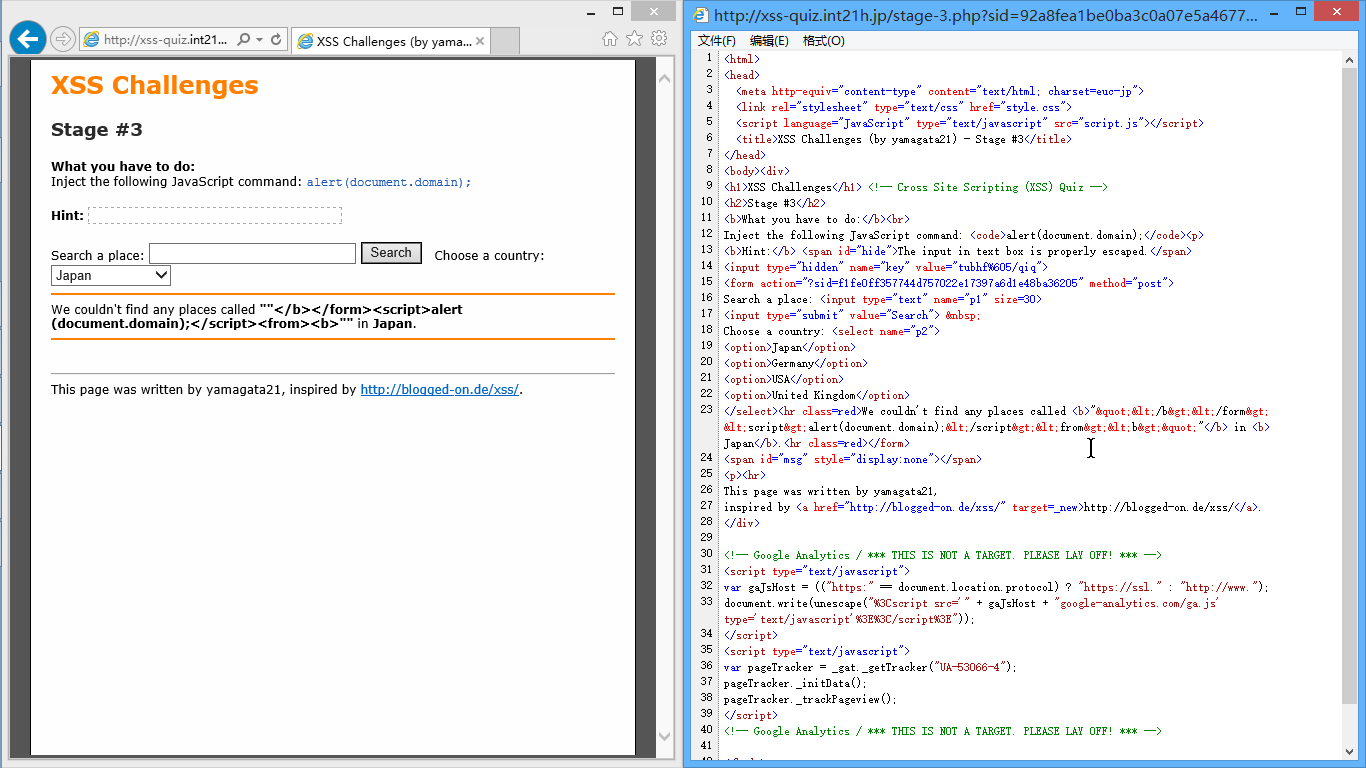This screenshot has height=768, width=1366.
Task: Click source line 1 '<html>' text
Action: click(x=742, y=59)
